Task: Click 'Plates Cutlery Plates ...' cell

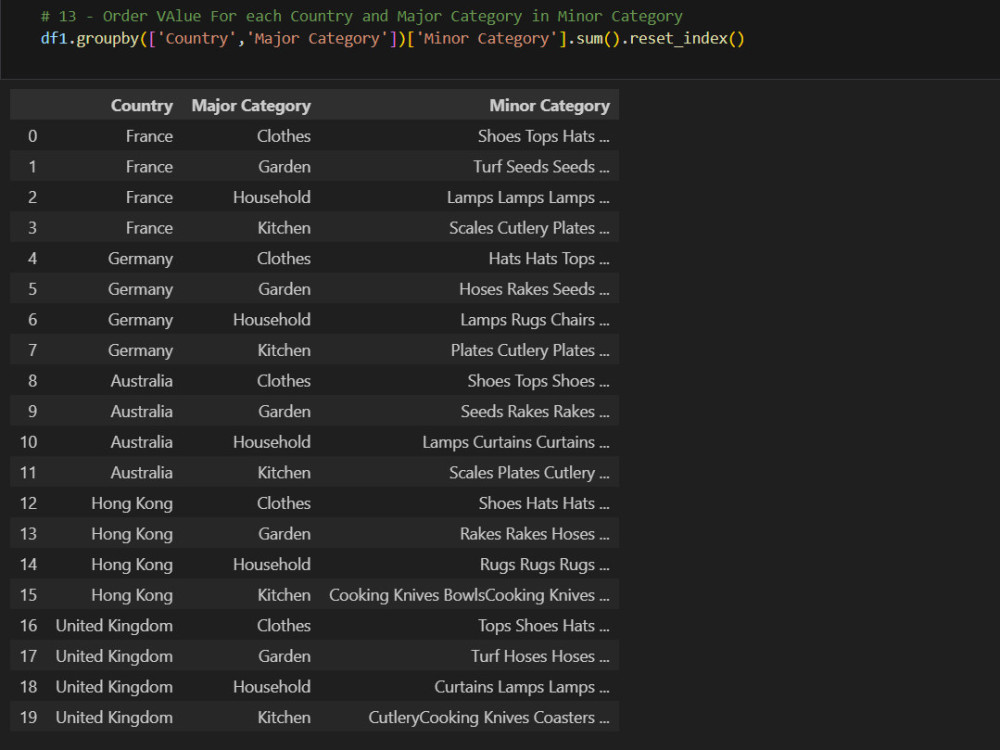Action: tap(530, 350)
